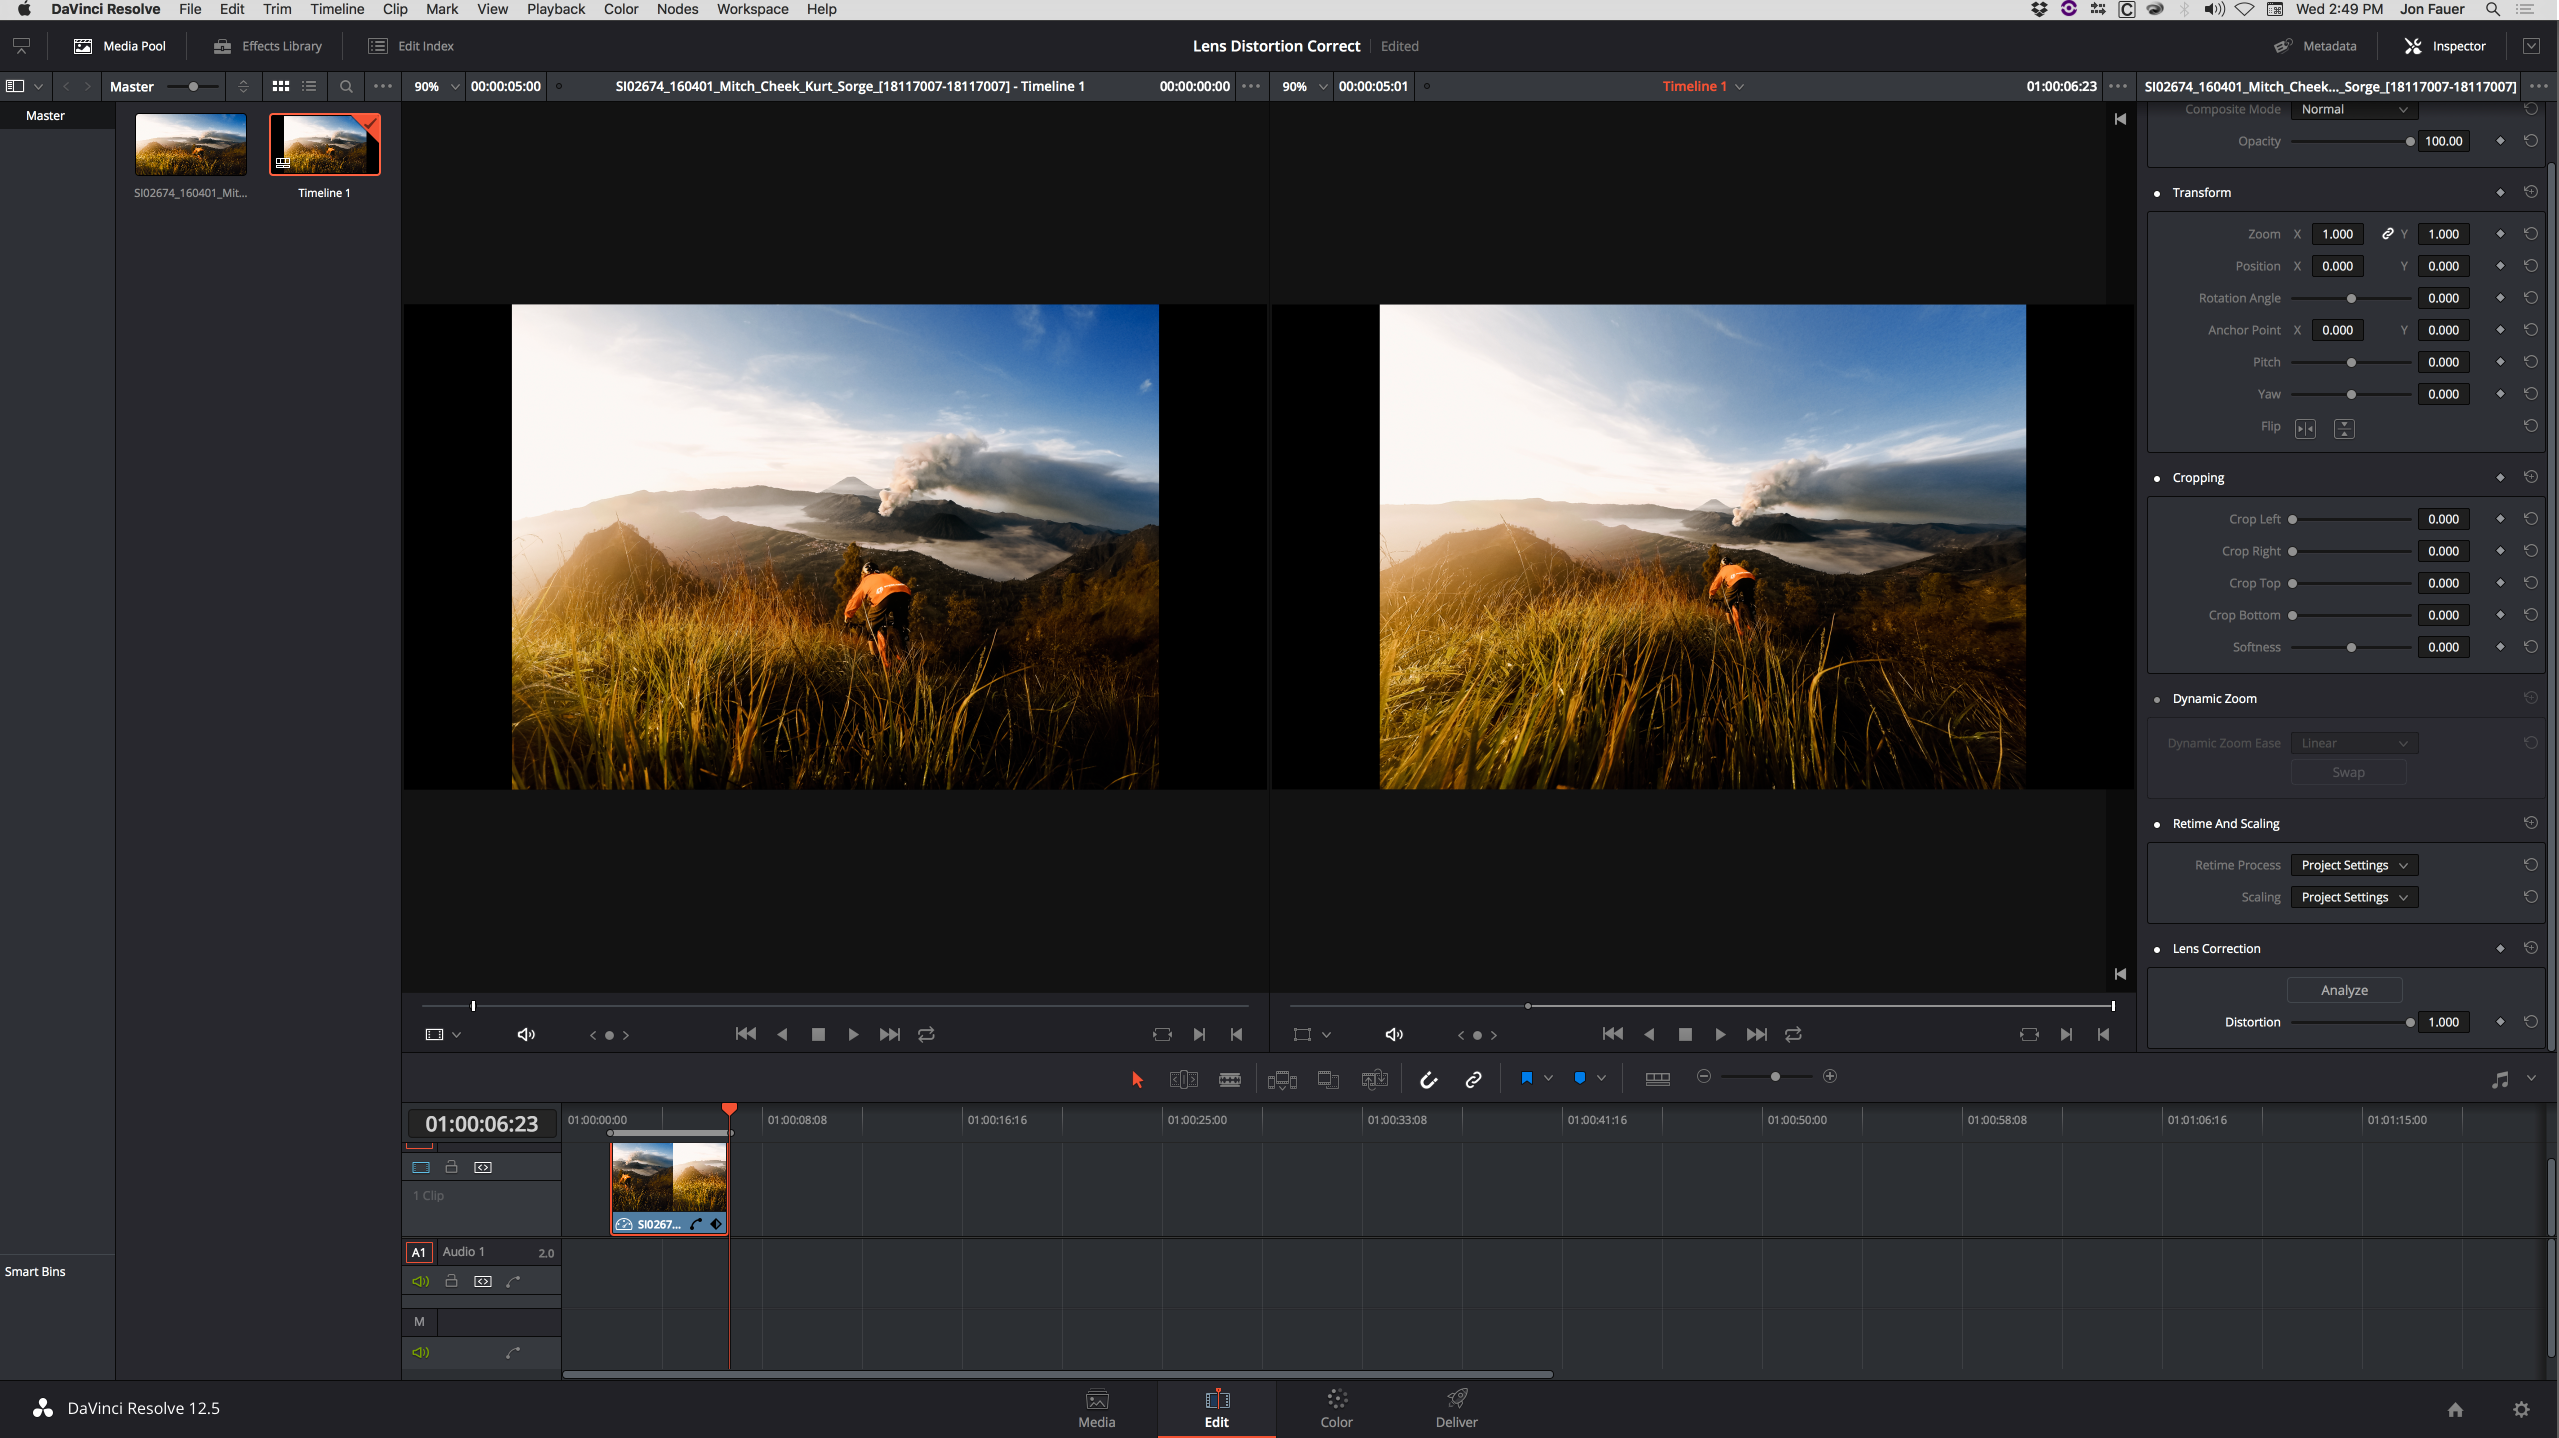Enable the Dynamic Zoom section toggle

point(2156,699)
